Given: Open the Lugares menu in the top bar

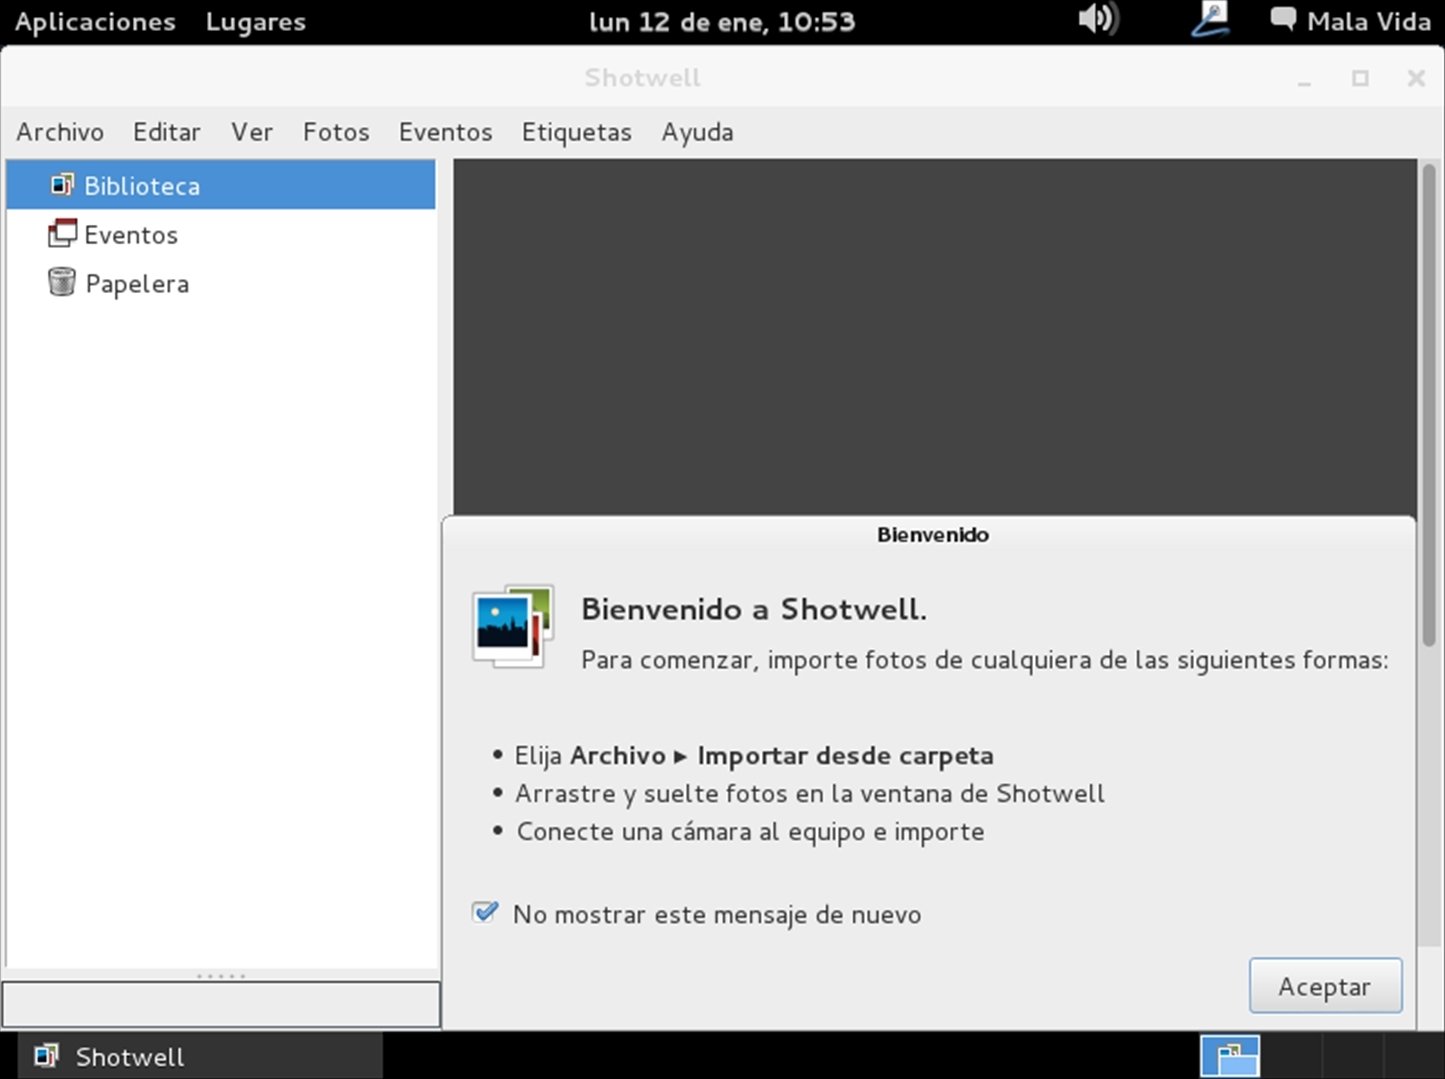Looking at the screenshot, I should [x=256, y=21].
